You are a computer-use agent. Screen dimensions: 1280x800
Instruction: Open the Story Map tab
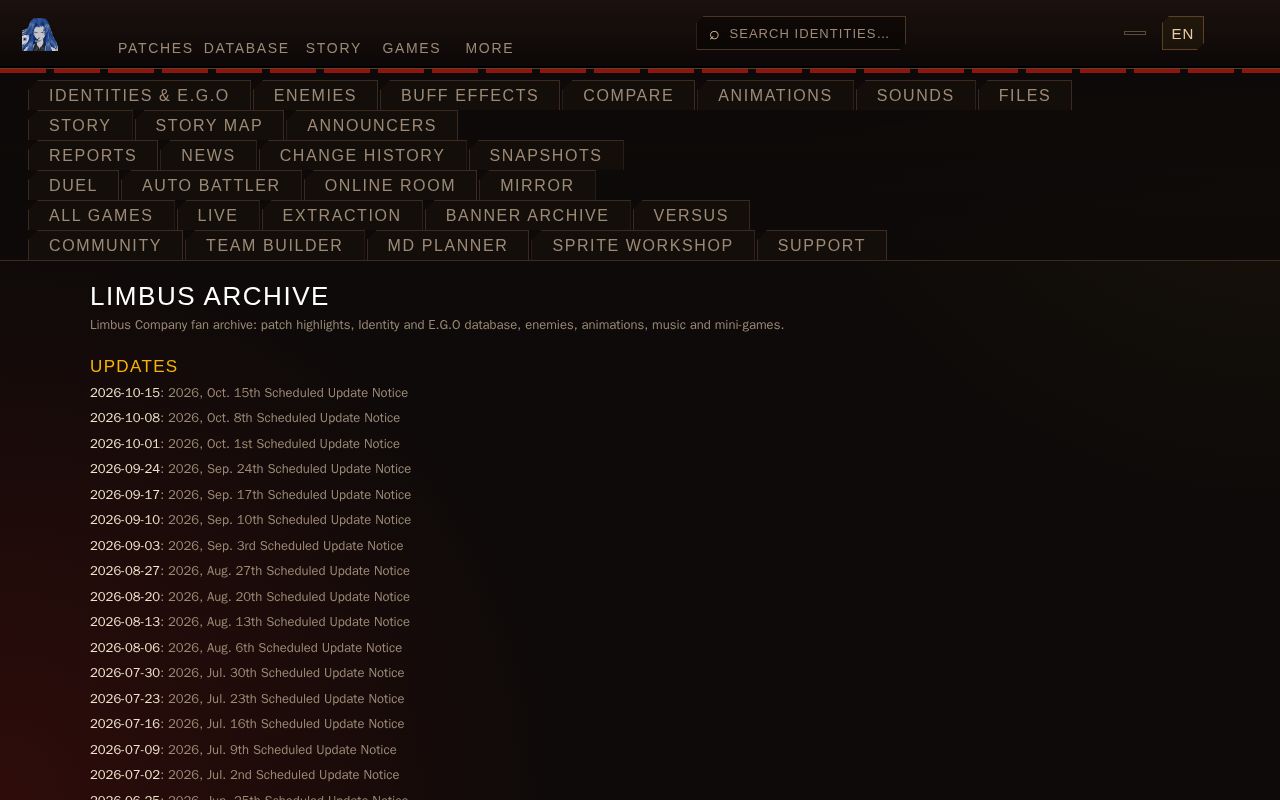(x=209, y=125)
